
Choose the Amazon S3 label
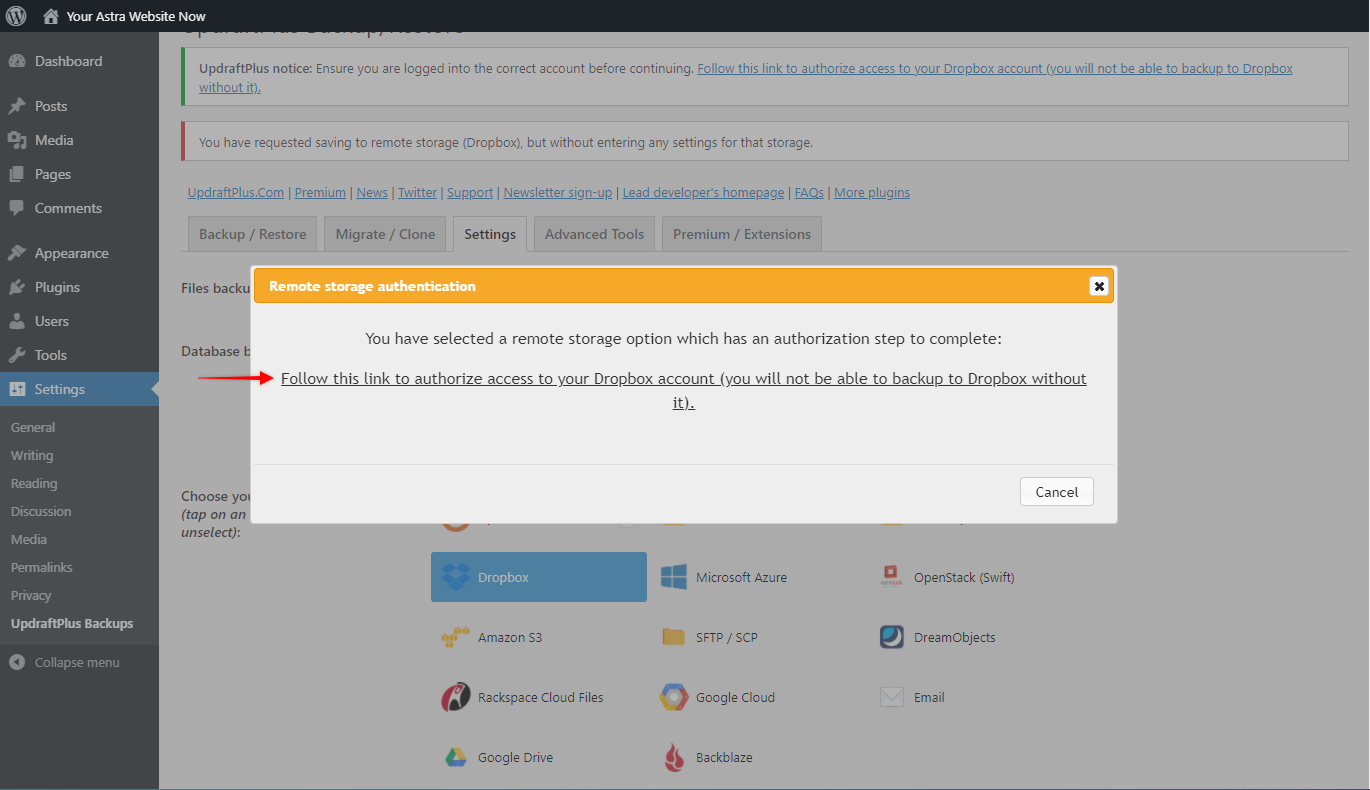click(510, 637)
